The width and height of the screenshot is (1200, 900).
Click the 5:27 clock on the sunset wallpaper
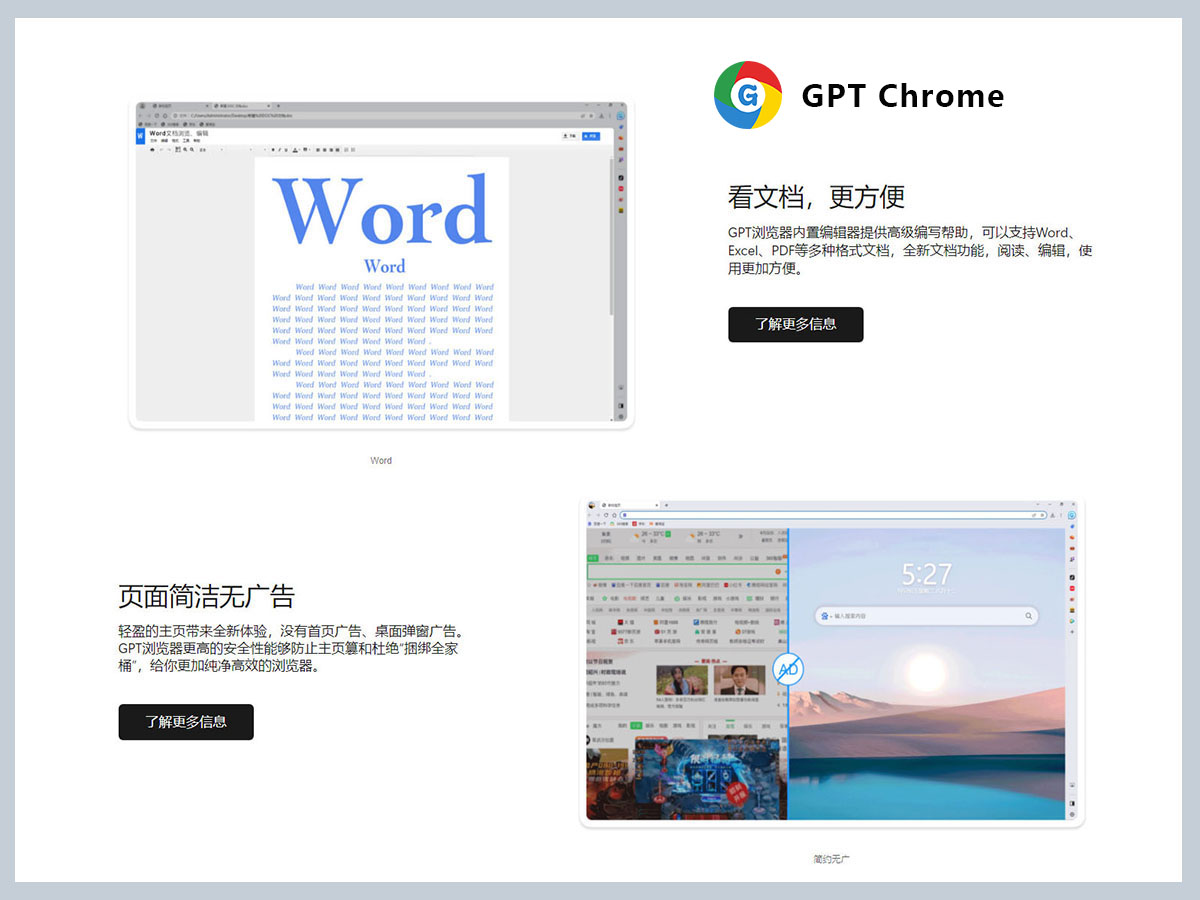[926, 574]
